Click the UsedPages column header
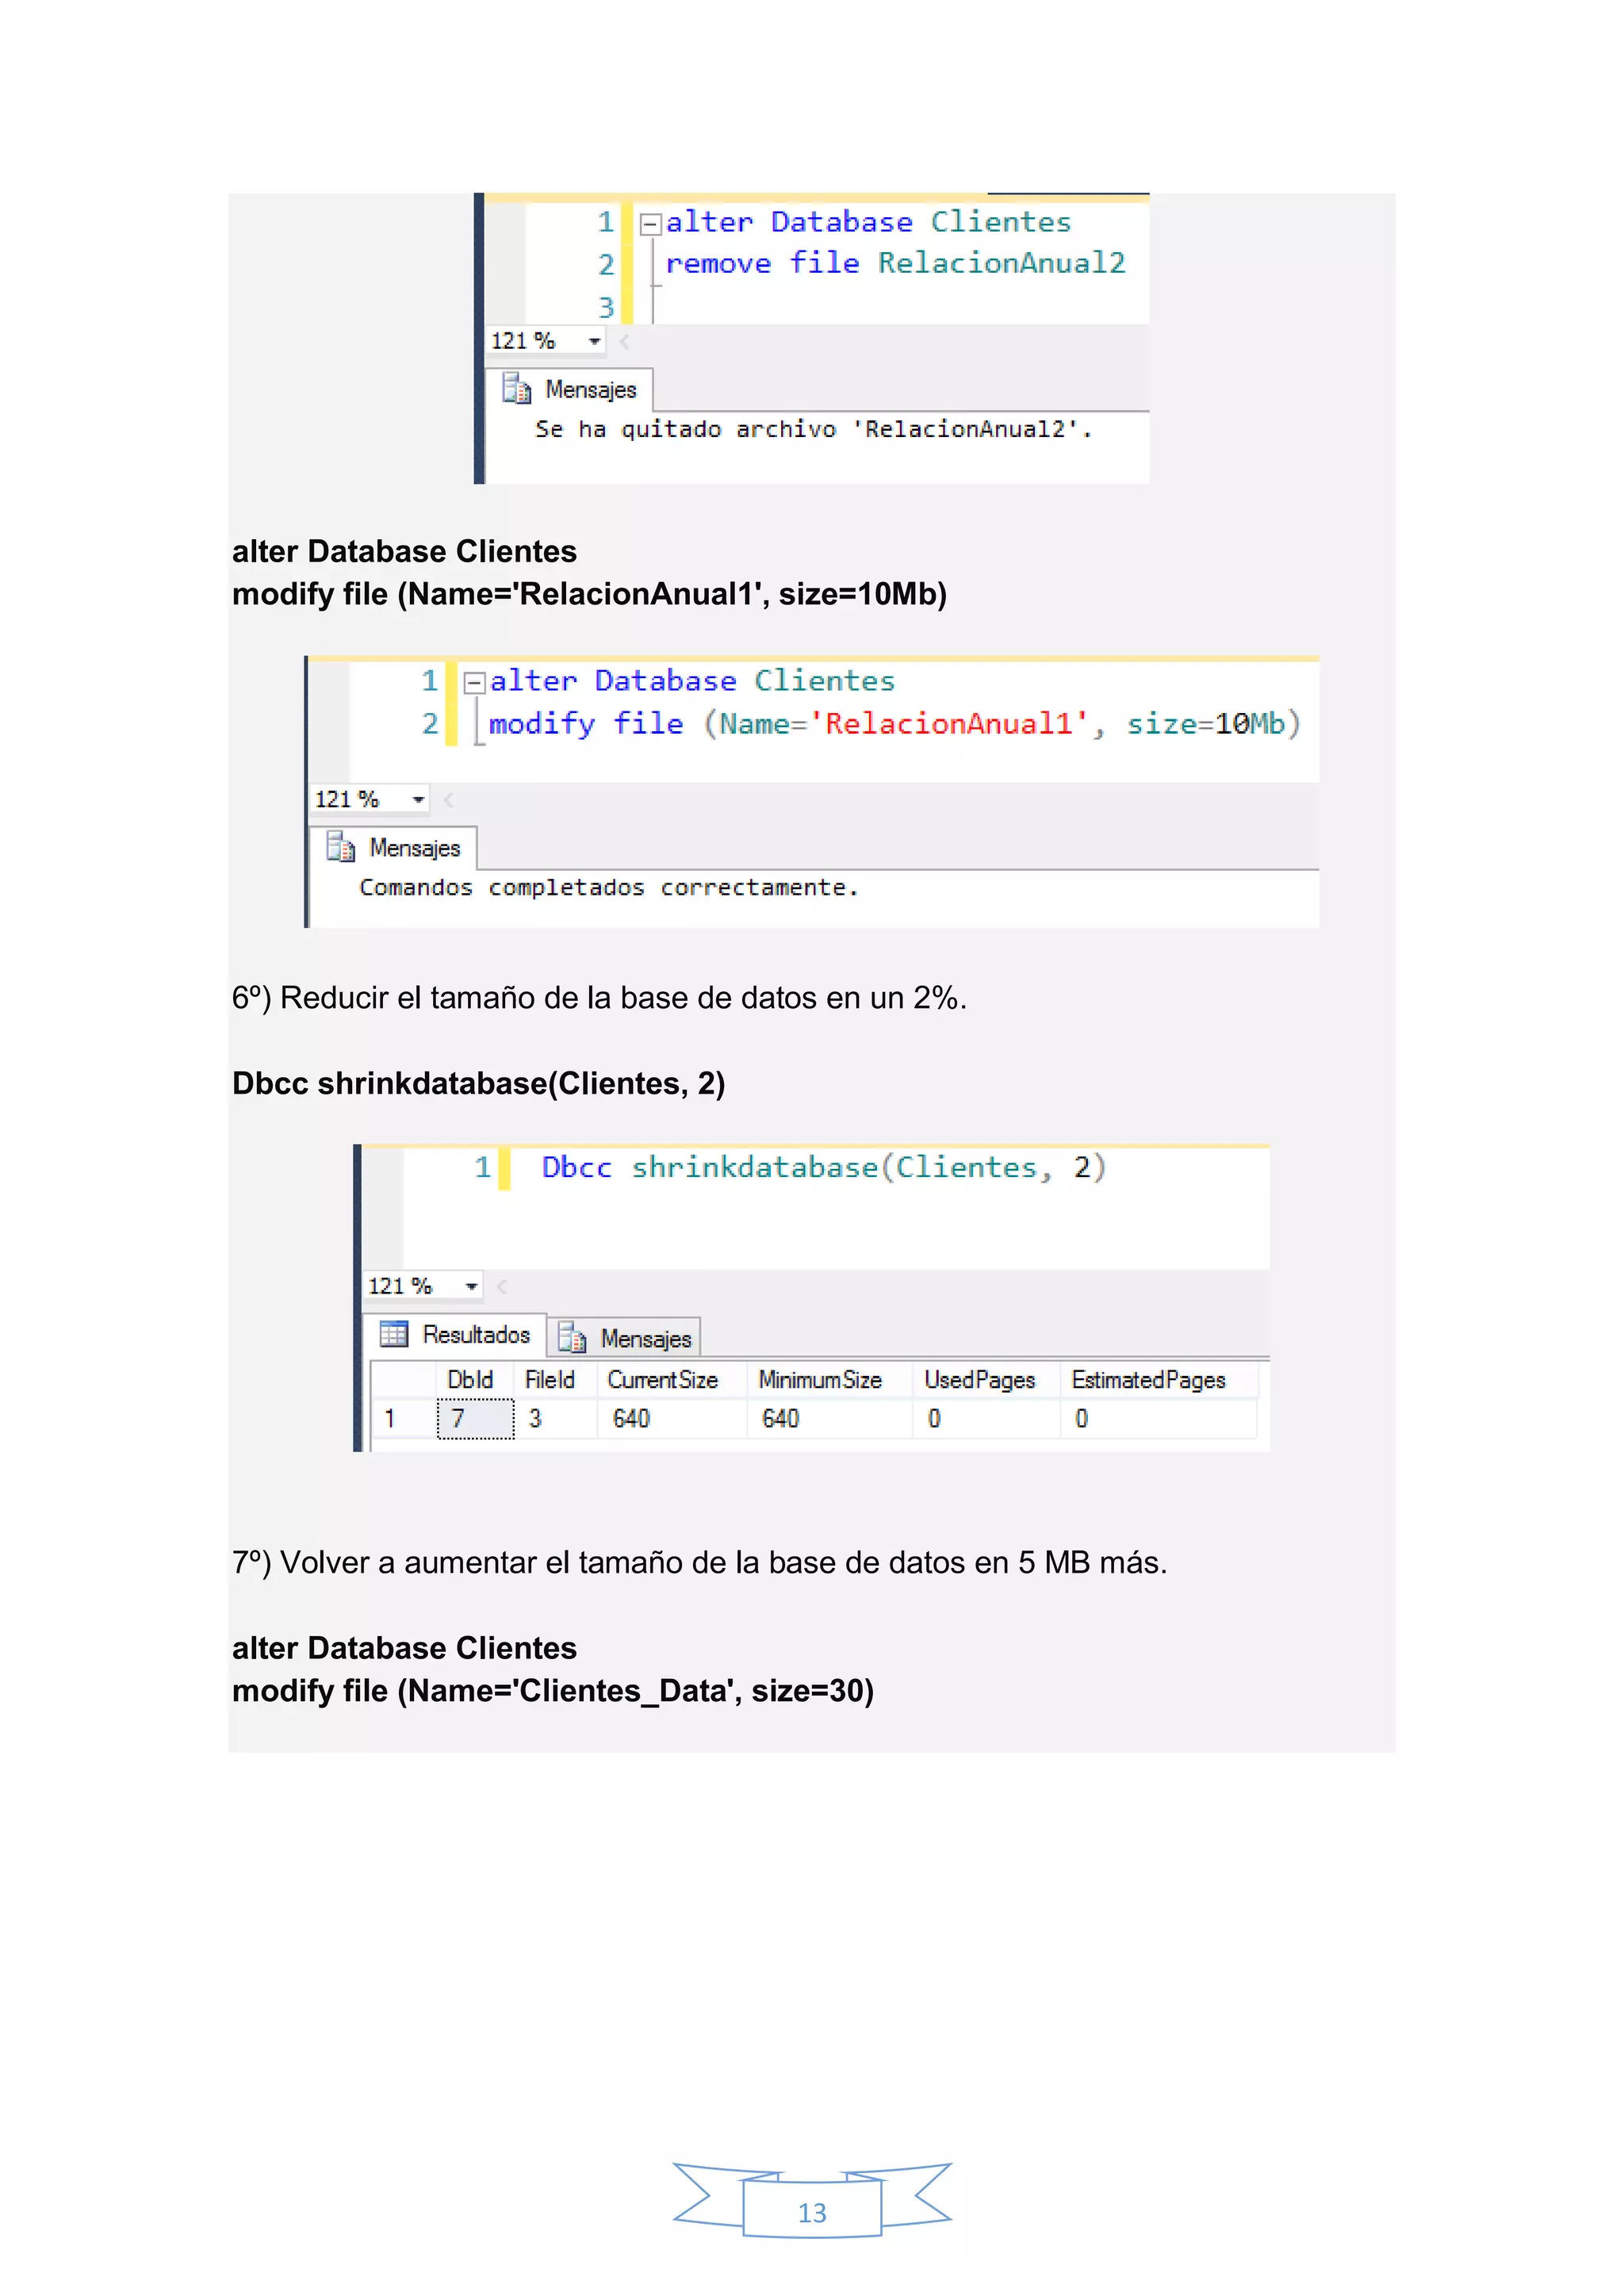Screen dimensions: 1624x2296 pyautogui.click(x=979, y=1380)
